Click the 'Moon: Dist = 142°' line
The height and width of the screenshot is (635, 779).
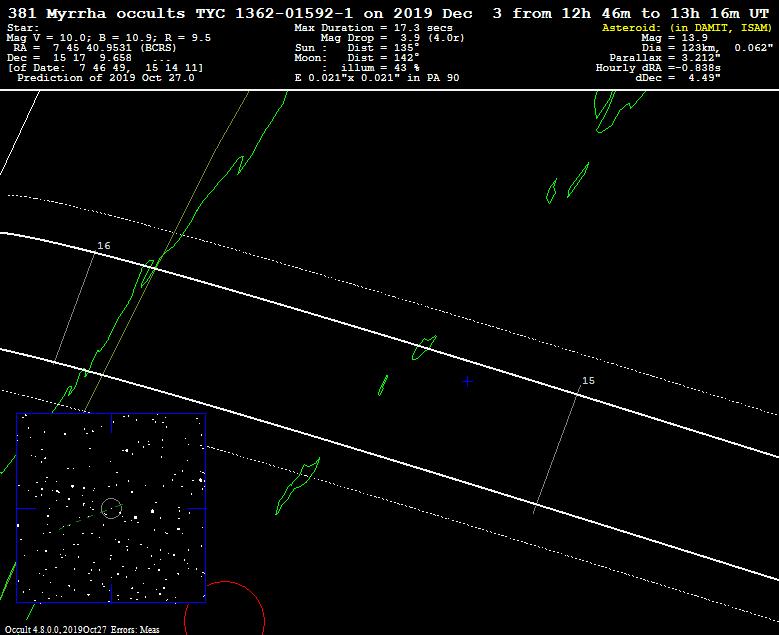click(x=357, y=58)
